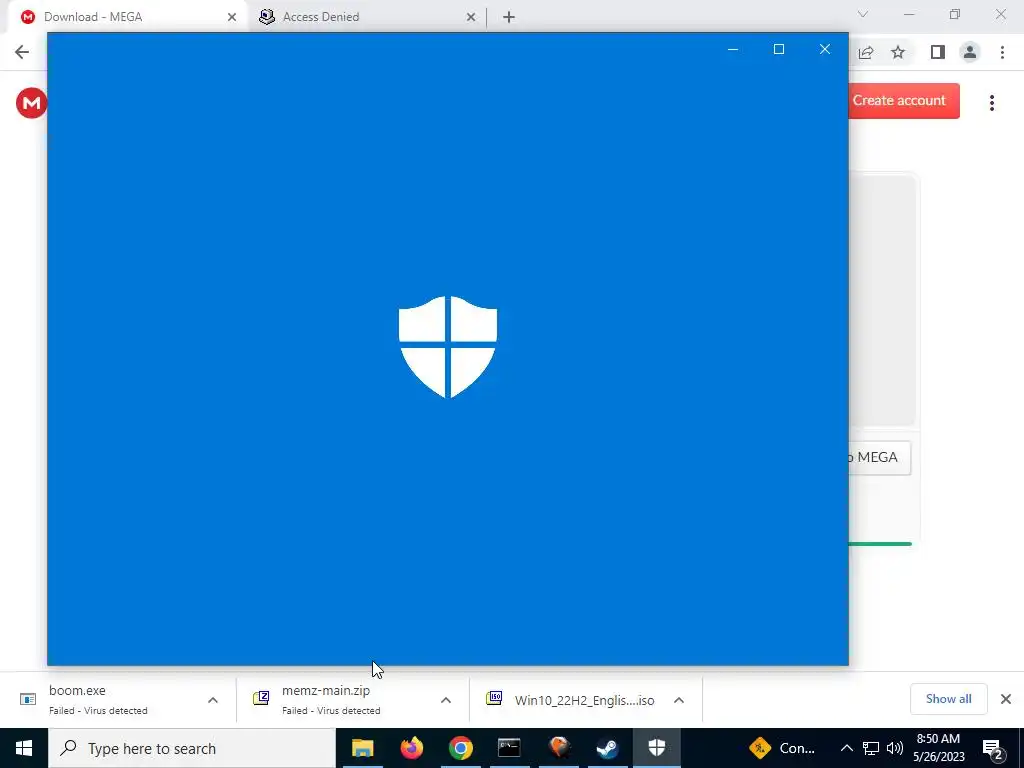Screen dimensions: 1024x768
Task: Close the Download - MEGA tab
Action: pos(232,17)
